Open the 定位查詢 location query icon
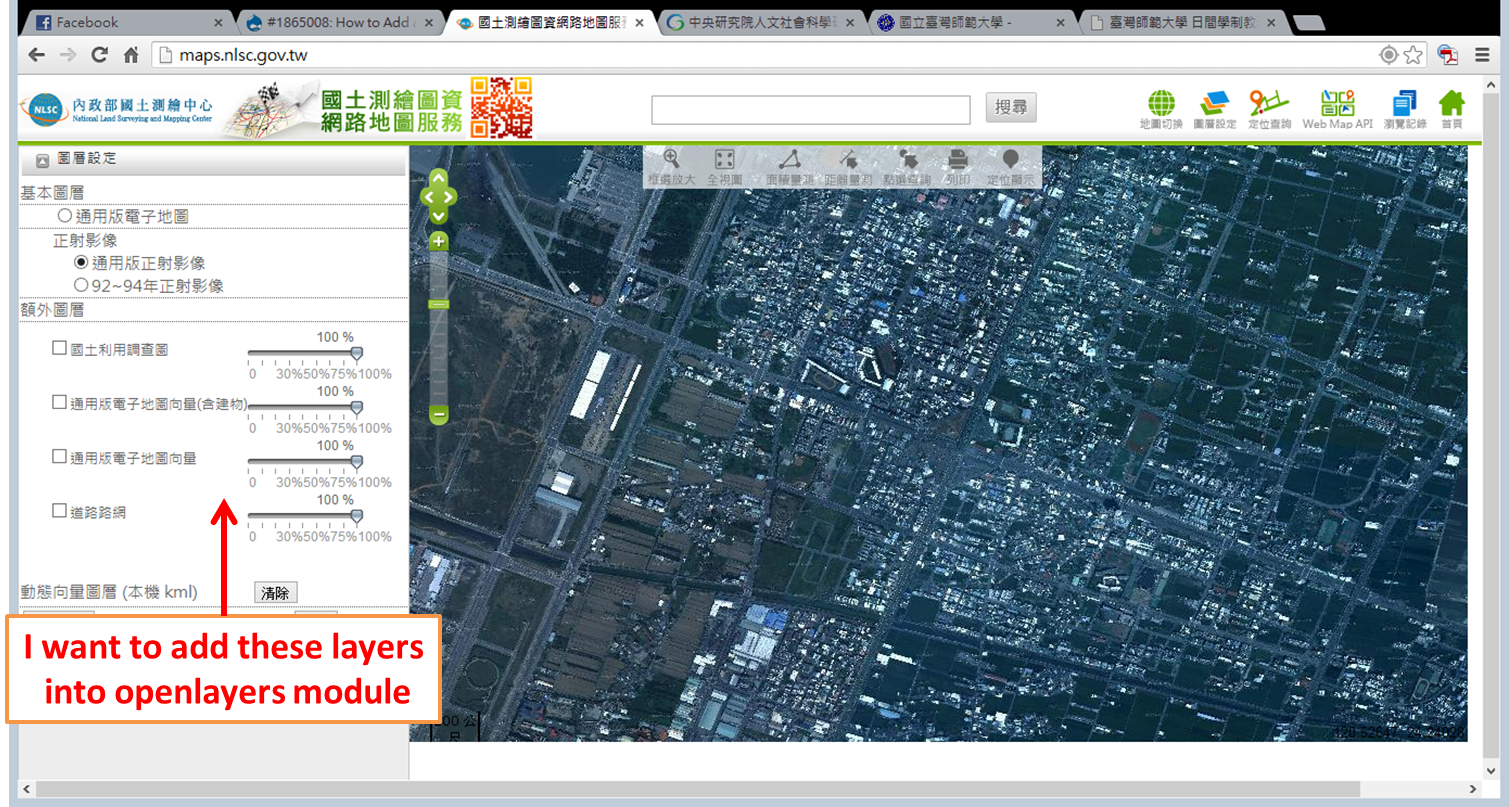This screenshot has height=807, width=1509. coord(1269,109)
